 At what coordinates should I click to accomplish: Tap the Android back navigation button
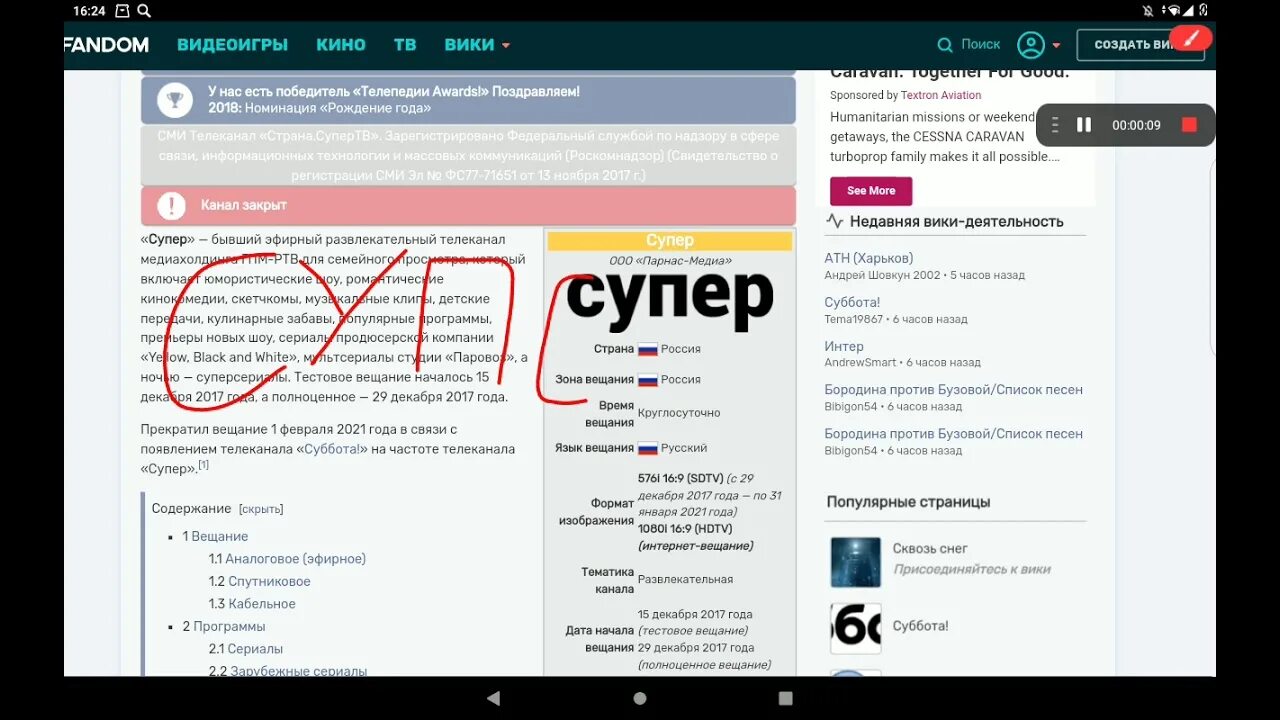coord(493,698)
